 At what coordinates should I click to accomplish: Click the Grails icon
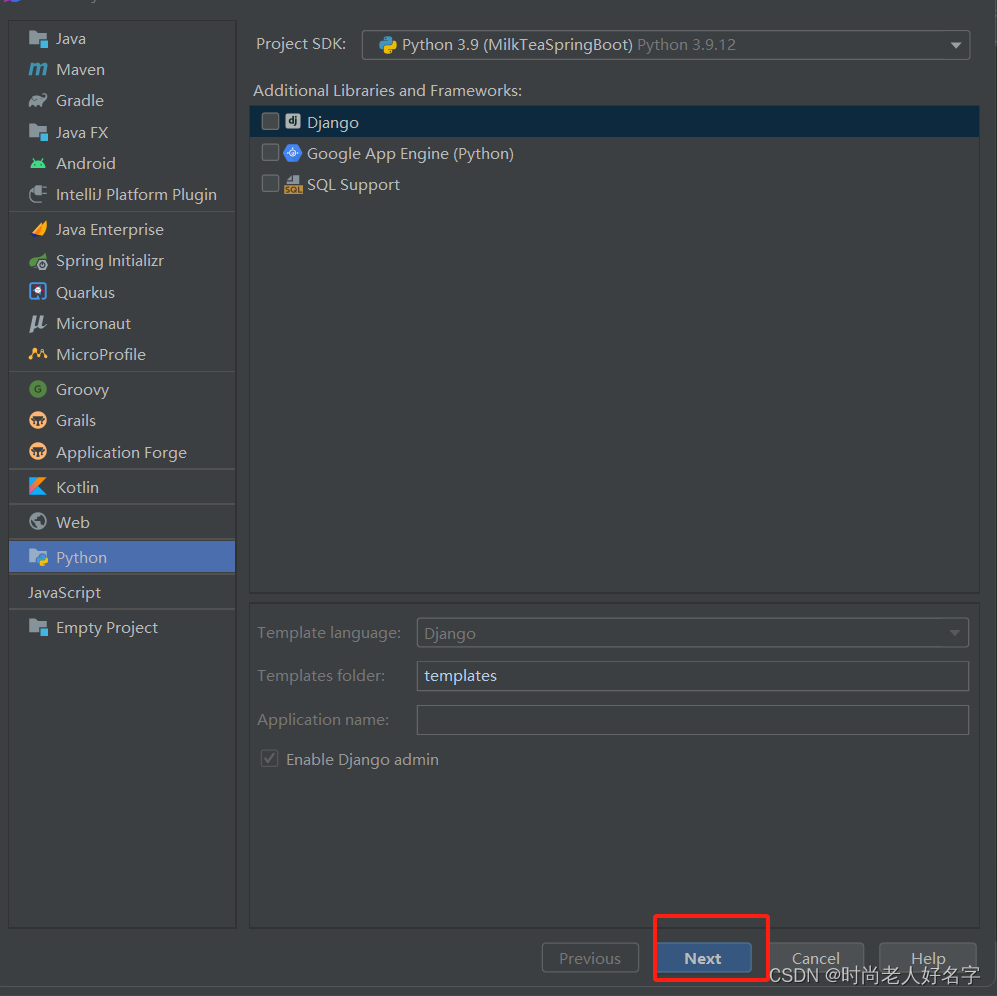click(38, 420)
